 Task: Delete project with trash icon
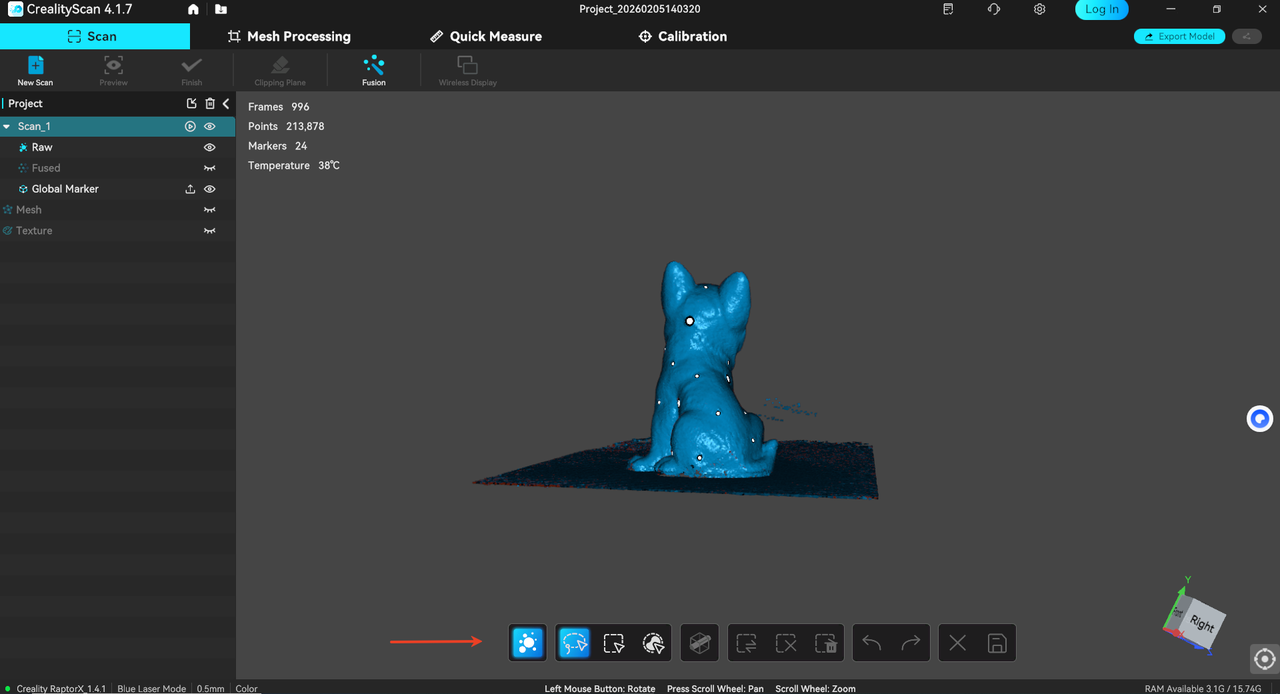(x=210, y=104)
